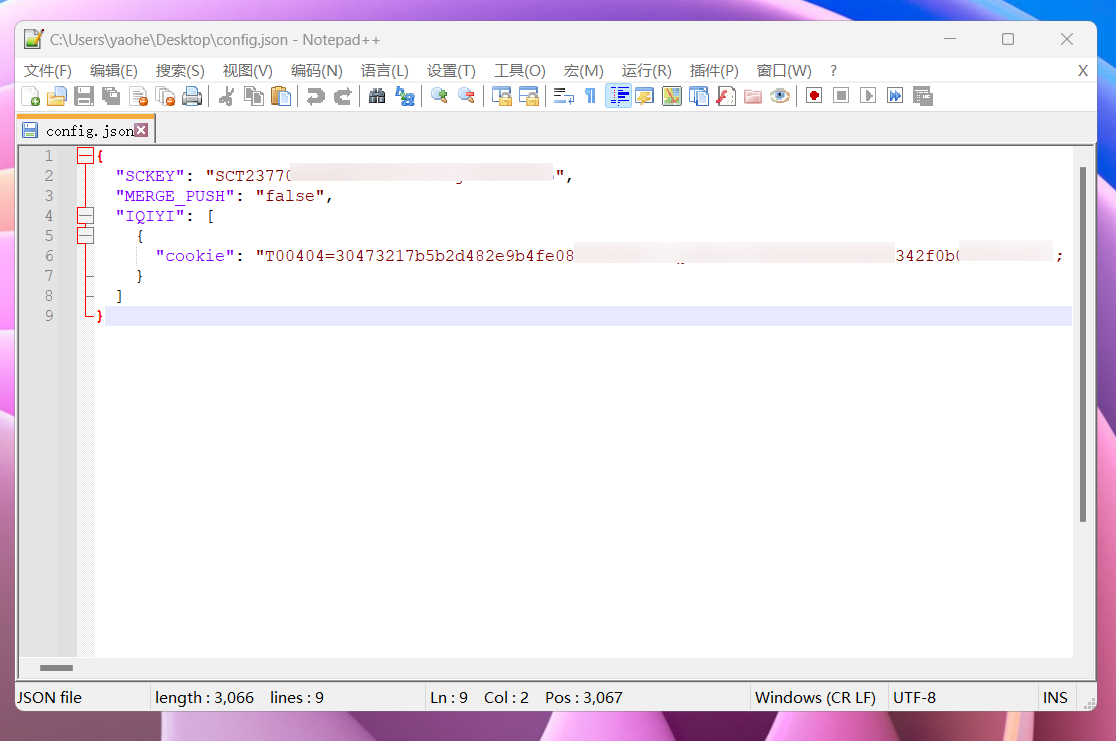
Task: Open the 工具(O) menu
Action: point(520,71)
